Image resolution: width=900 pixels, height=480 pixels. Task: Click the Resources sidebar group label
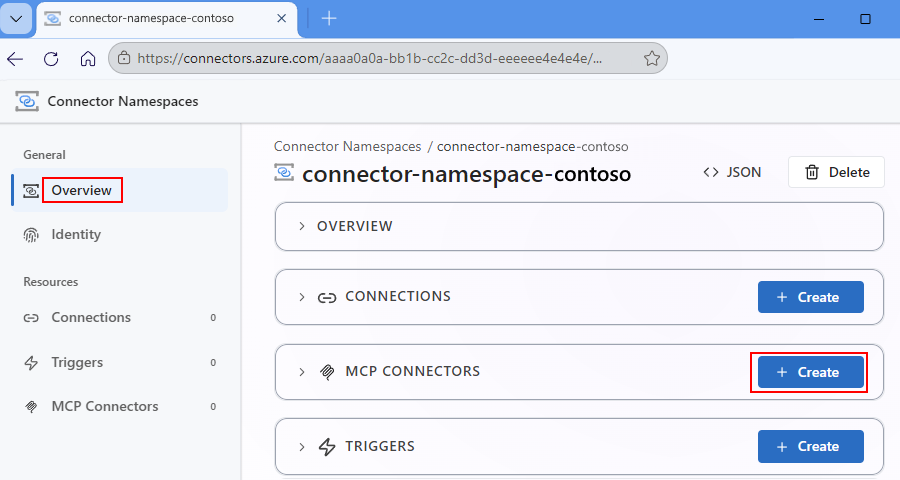pos(51,282)
